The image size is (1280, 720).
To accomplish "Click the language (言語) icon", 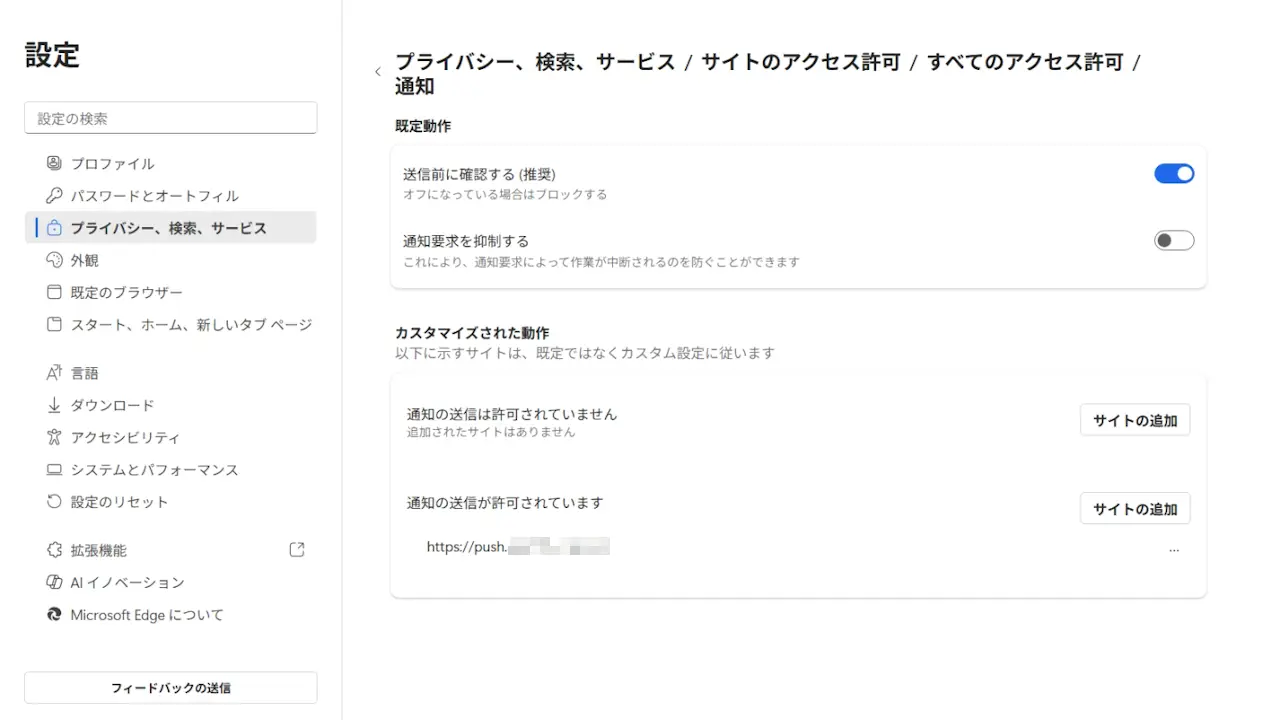I will 54,373.
